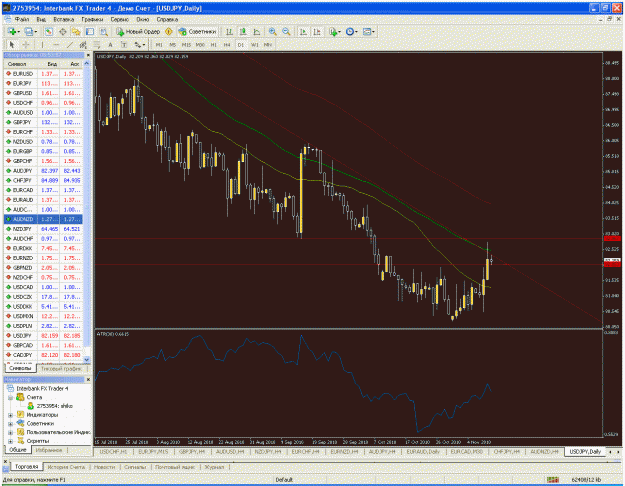The width and height of the screenshot is (625, 486).
Task: Open the MetaEditor yellow diamond icon
Action: pos(169,31)
